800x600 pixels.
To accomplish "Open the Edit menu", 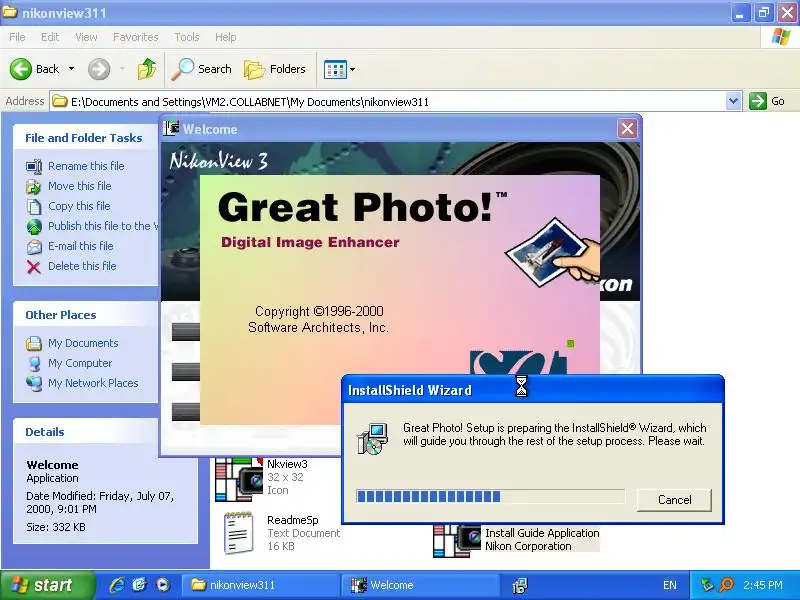I will [x=50, y=37].
